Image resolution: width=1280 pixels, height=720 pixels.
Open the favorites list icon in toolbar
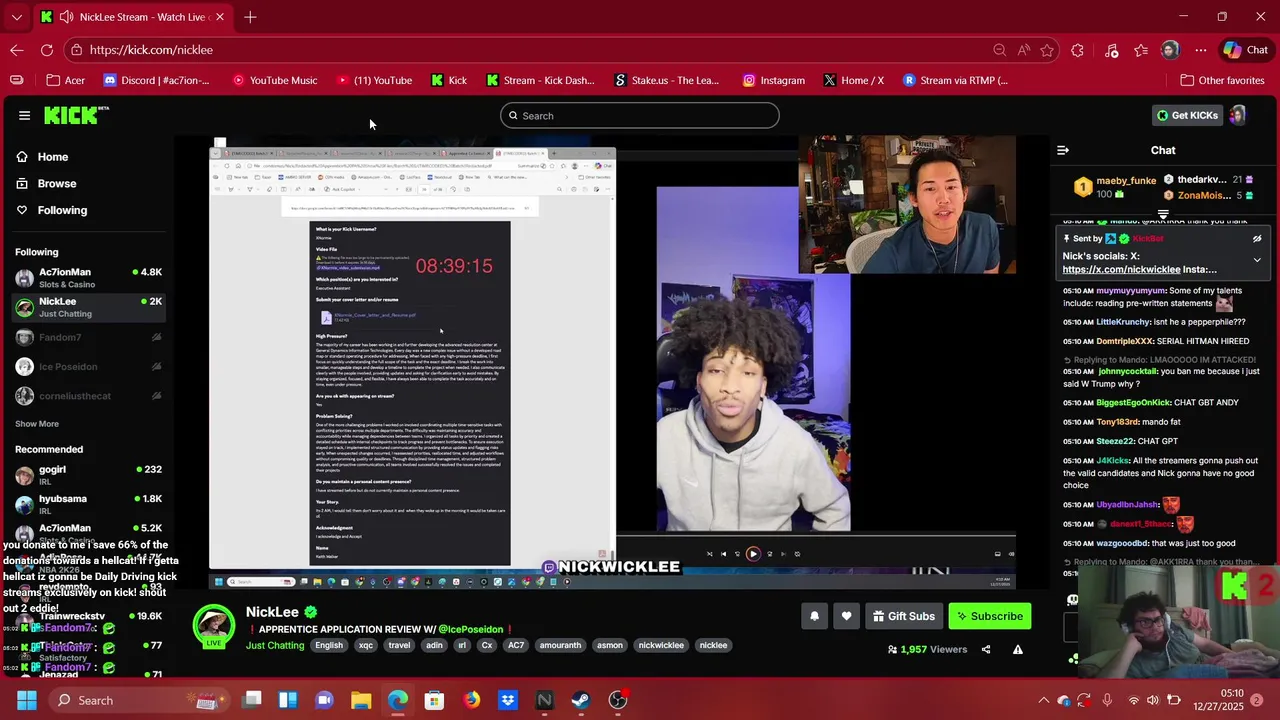point(1141,50)
